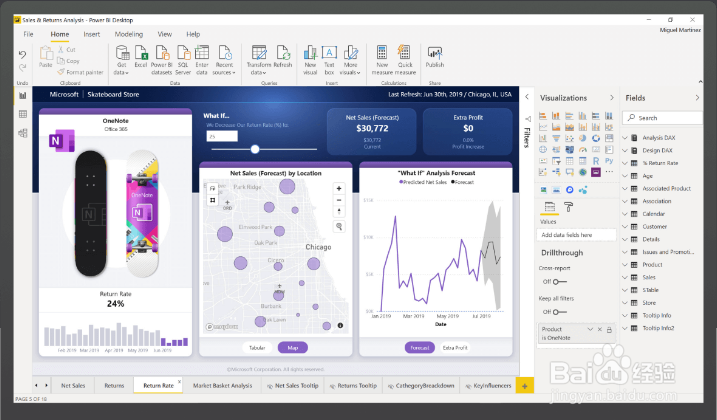This screenshot has width=717, height=420.
Task: Connect to SQL Server icon
Action: click(x=183, y=53)
